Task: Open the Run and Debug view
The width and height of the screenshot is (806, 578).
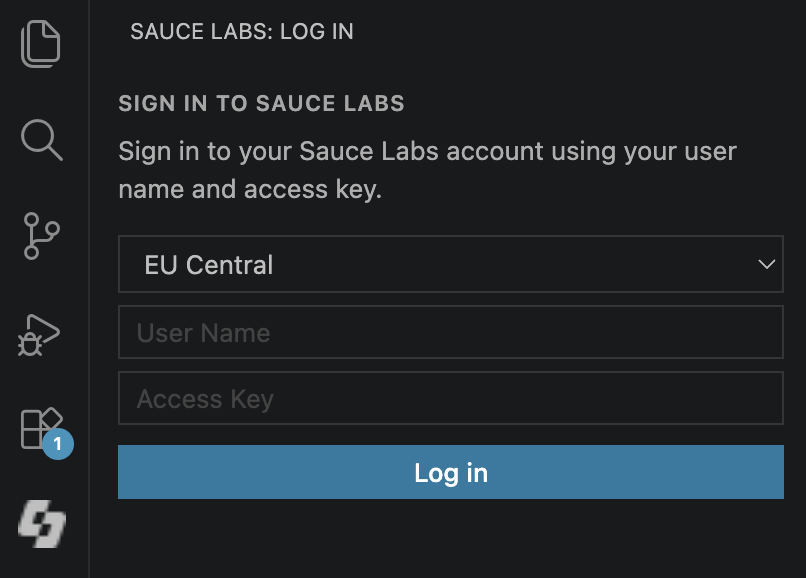Action: (39, 335)
